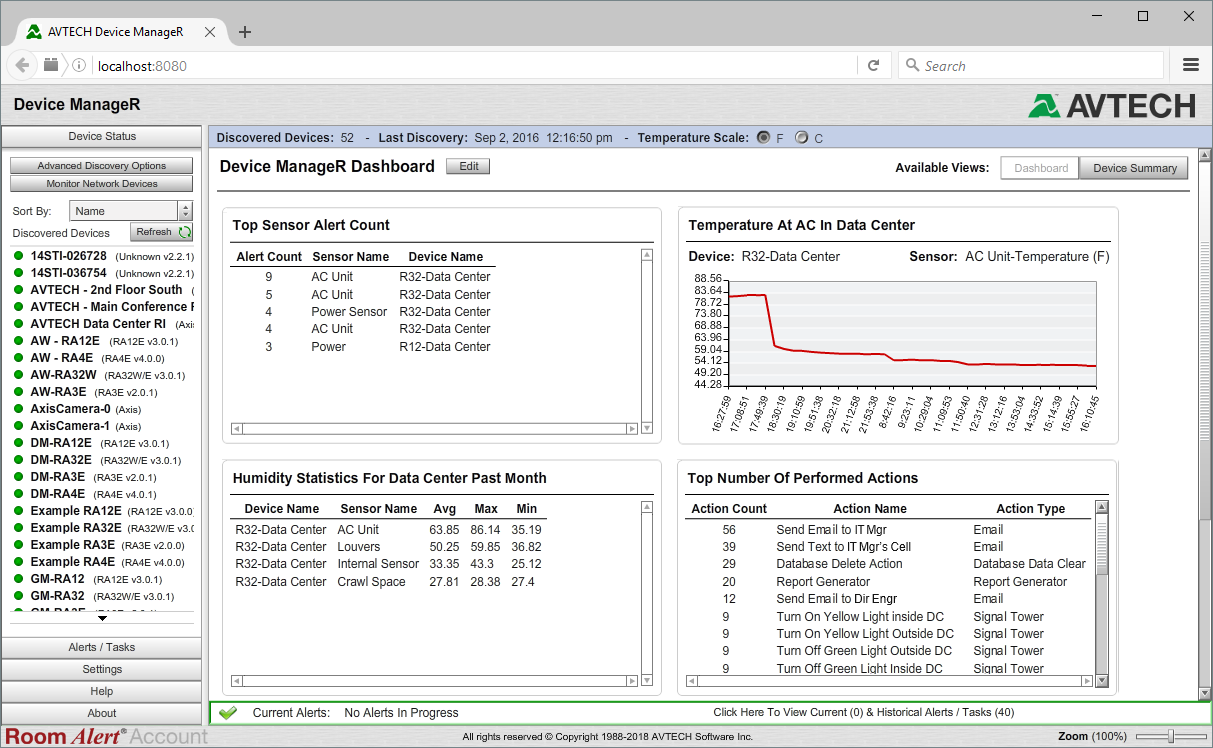The width and height of the screenshot is (1213, 748).
Task: Open Advanced Discovery Options
Action: pyautogui.click(x=102, y=166)
